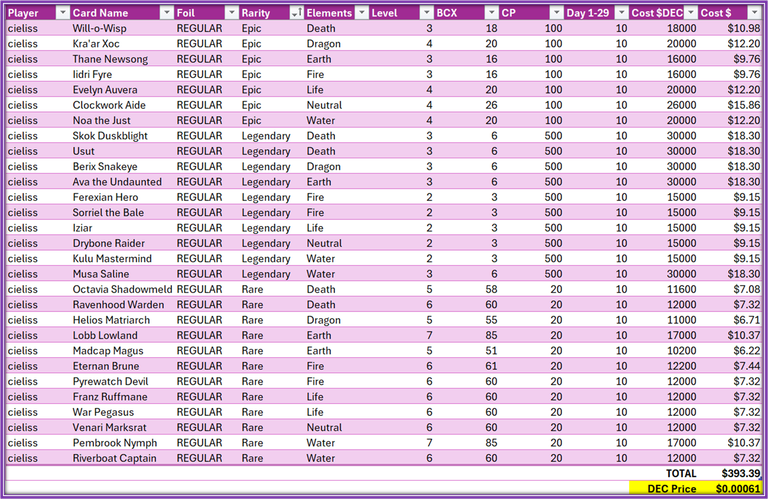Select the $0.00061 DEC price cell

click(x=730, y=488)
